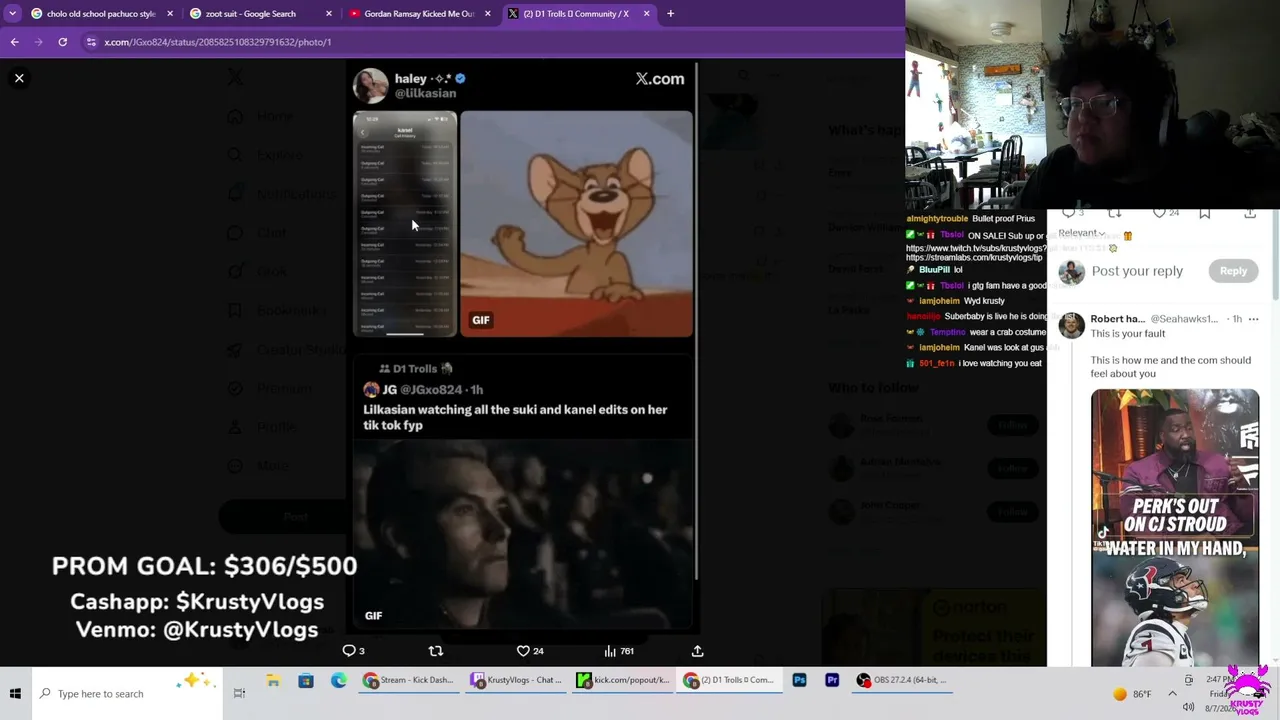Close the 'zoot suit - Google Search' tab
Image resolution: width=1280 pixels, height=720 pixels.
point(329,14)
